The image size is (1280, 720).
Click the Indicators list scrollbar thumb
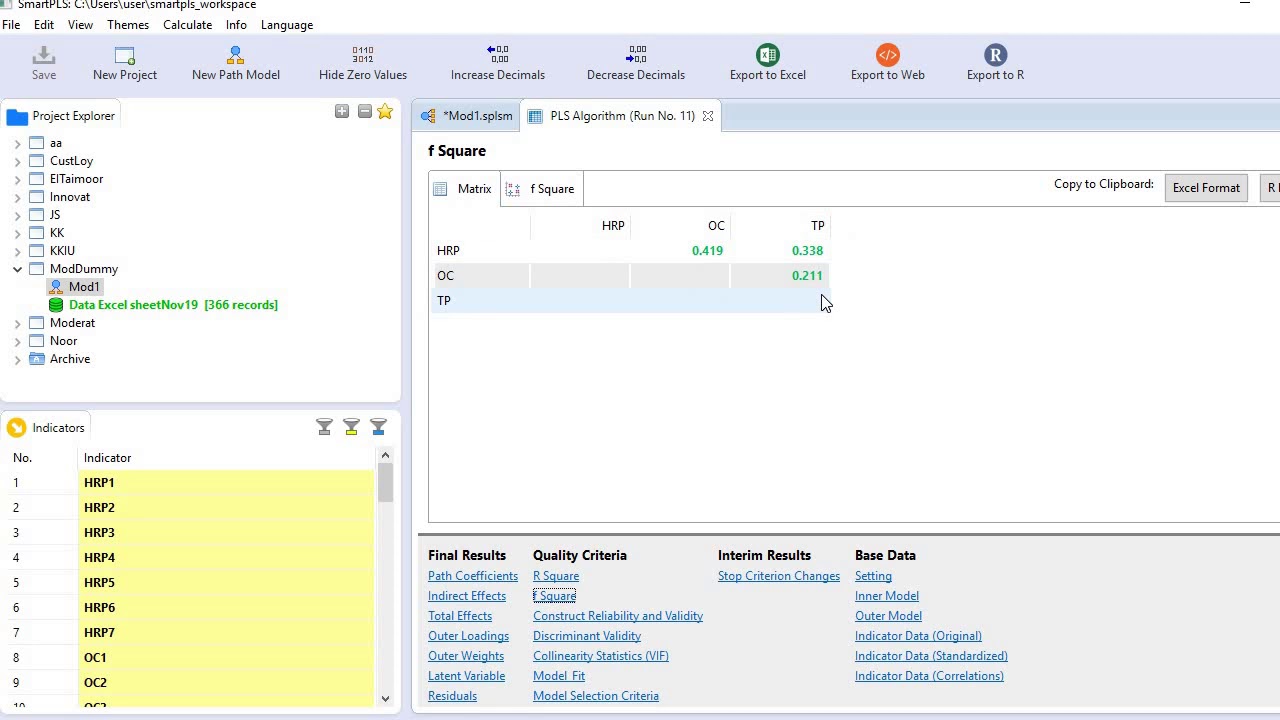(385, 484)
